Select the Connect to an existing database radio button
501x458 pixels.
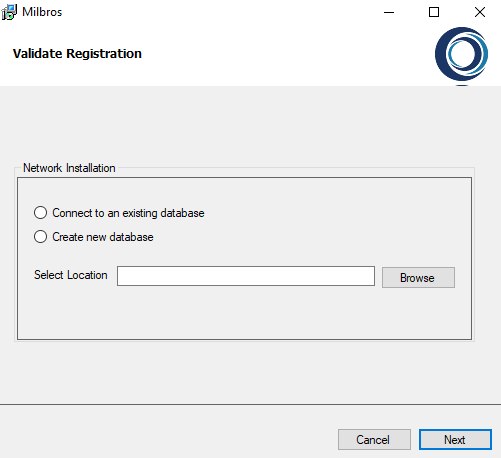(40, 213)
